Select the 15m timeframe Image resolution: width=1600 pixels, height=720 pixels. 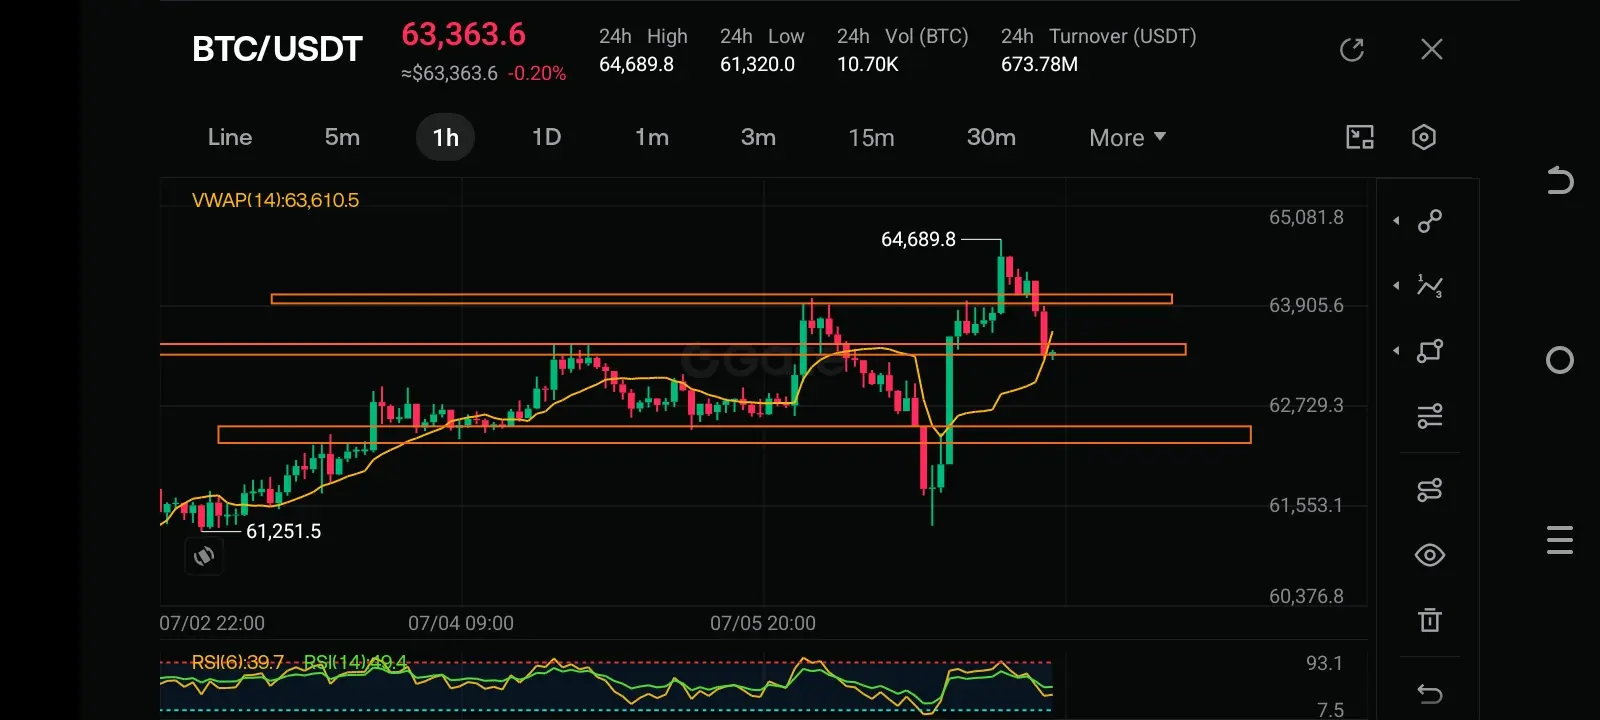pos(871,138)
